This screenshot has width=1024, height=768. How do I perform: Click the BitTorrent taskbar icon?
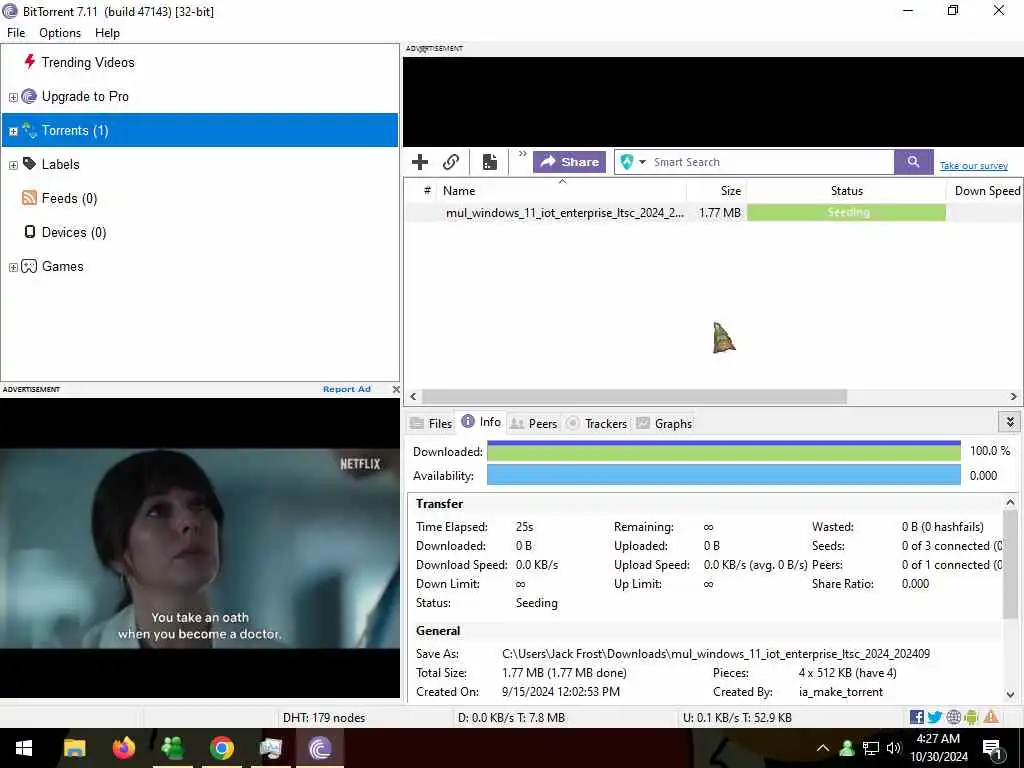point(320,748)
